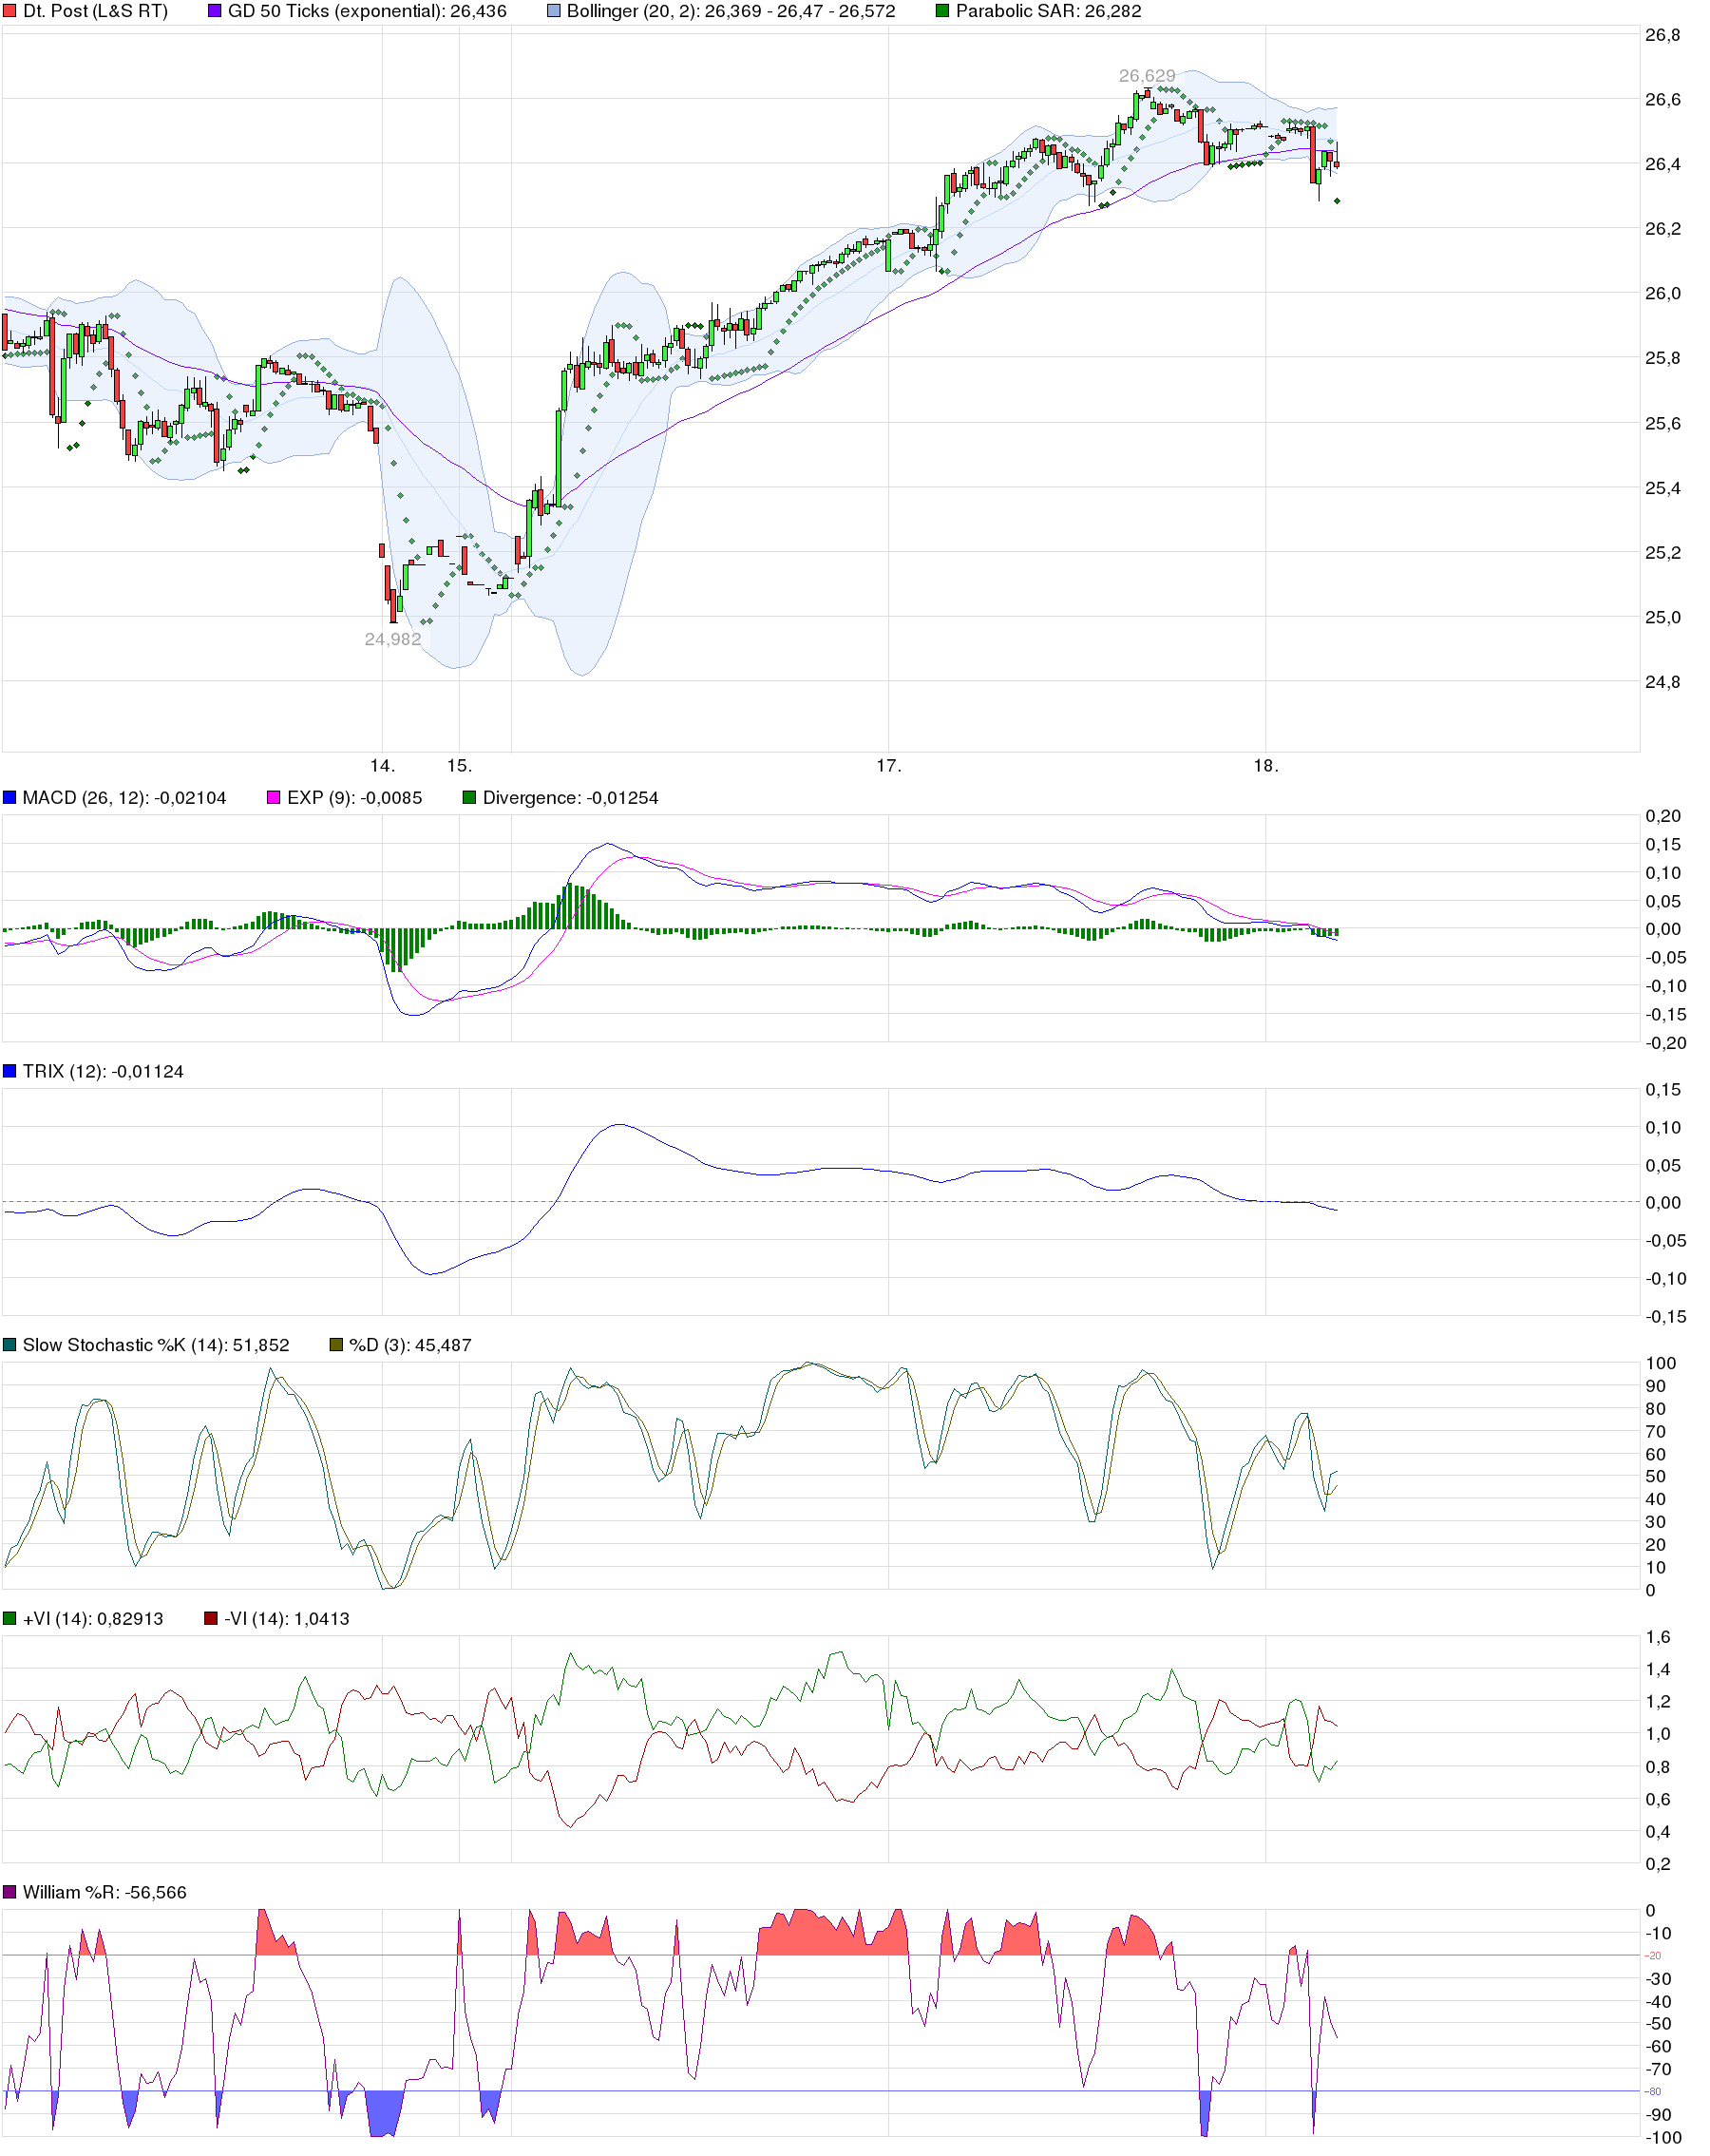Select 'Slow Stochastic %K (14): 51,852' label
This screenshot has width=1710, height=2156.
coord(156,1345)
